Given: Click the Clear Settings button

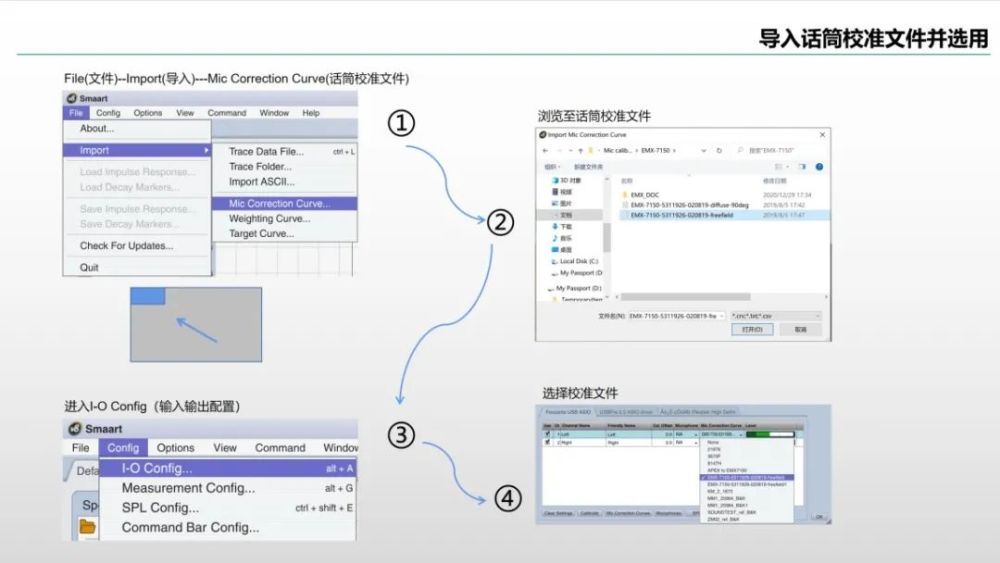Looking at the screenshot, I should (558, 513).
